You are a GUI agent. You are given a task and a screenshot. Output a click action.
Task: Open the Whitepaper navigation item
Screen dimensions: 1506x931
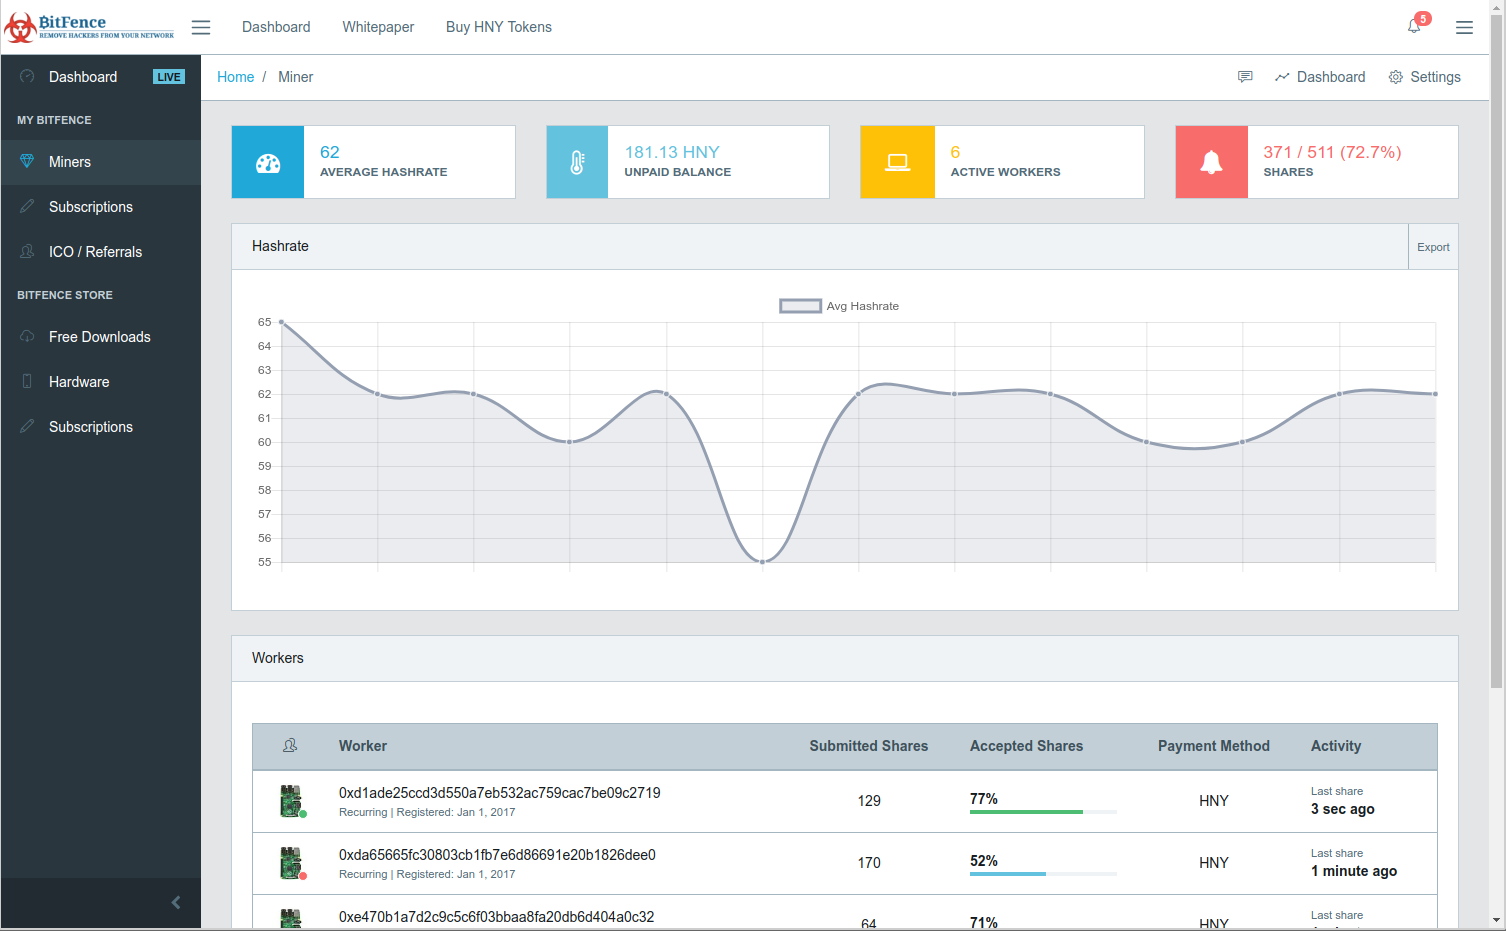point(378,27)
